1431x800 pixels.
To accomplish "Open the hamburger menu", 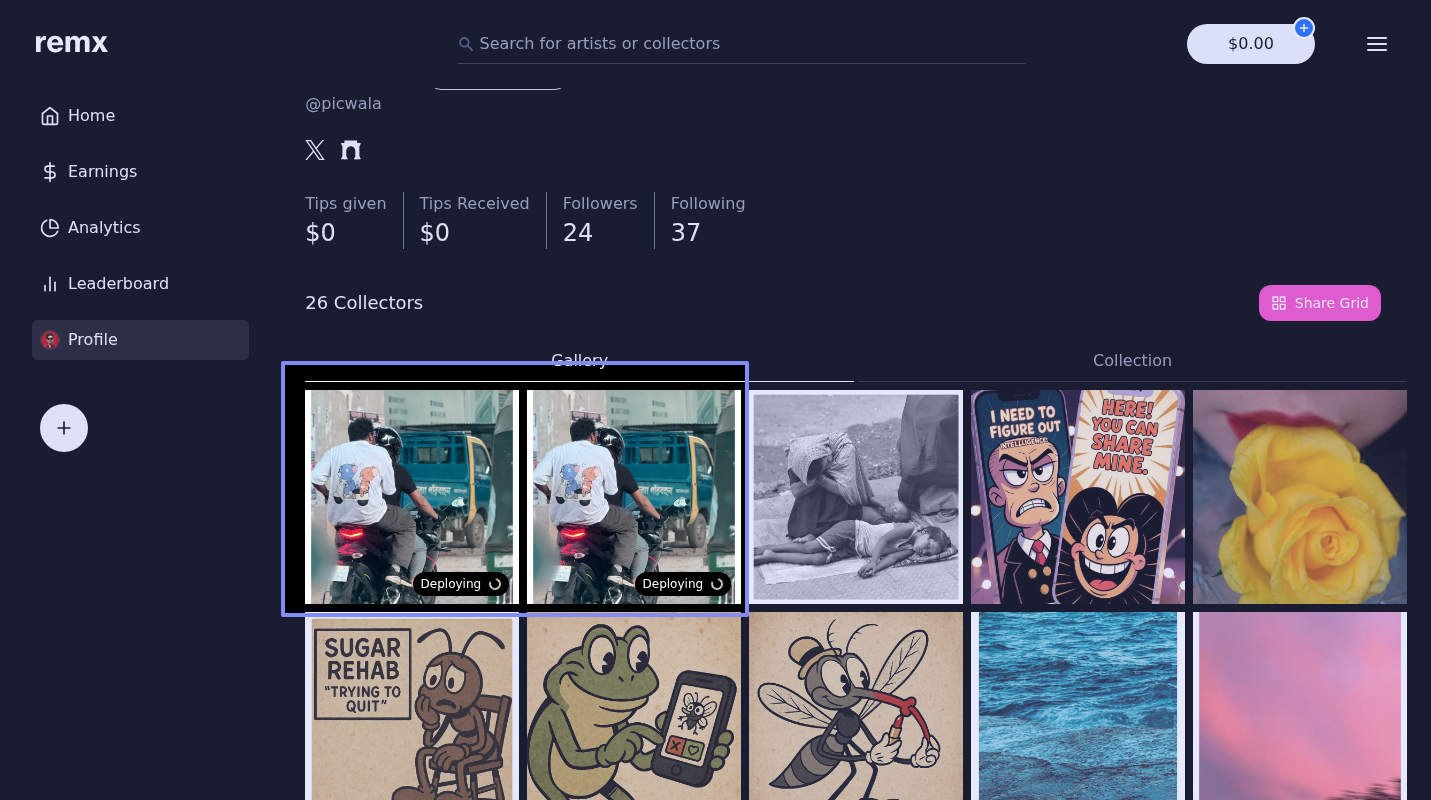I will pyautogui.click(x=1377, y=44).
